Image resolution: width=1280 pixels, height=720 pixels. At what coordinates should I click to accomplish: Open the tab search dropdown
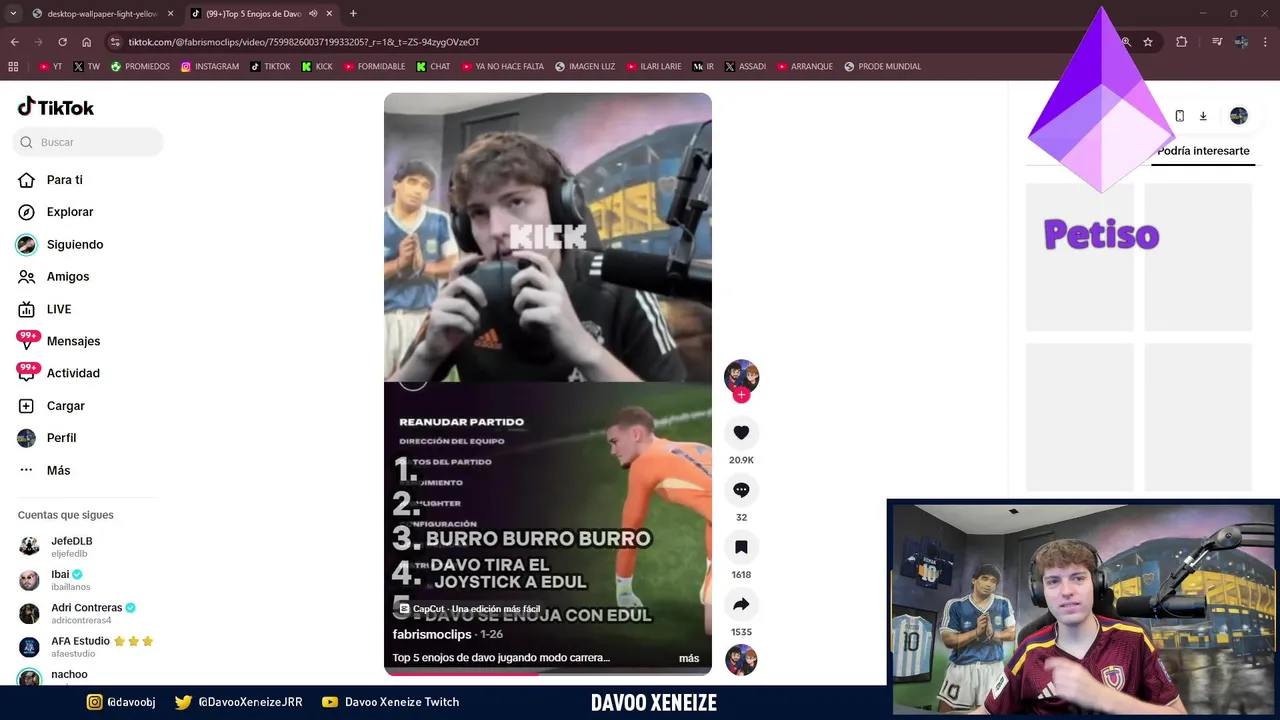coord(13,14)
